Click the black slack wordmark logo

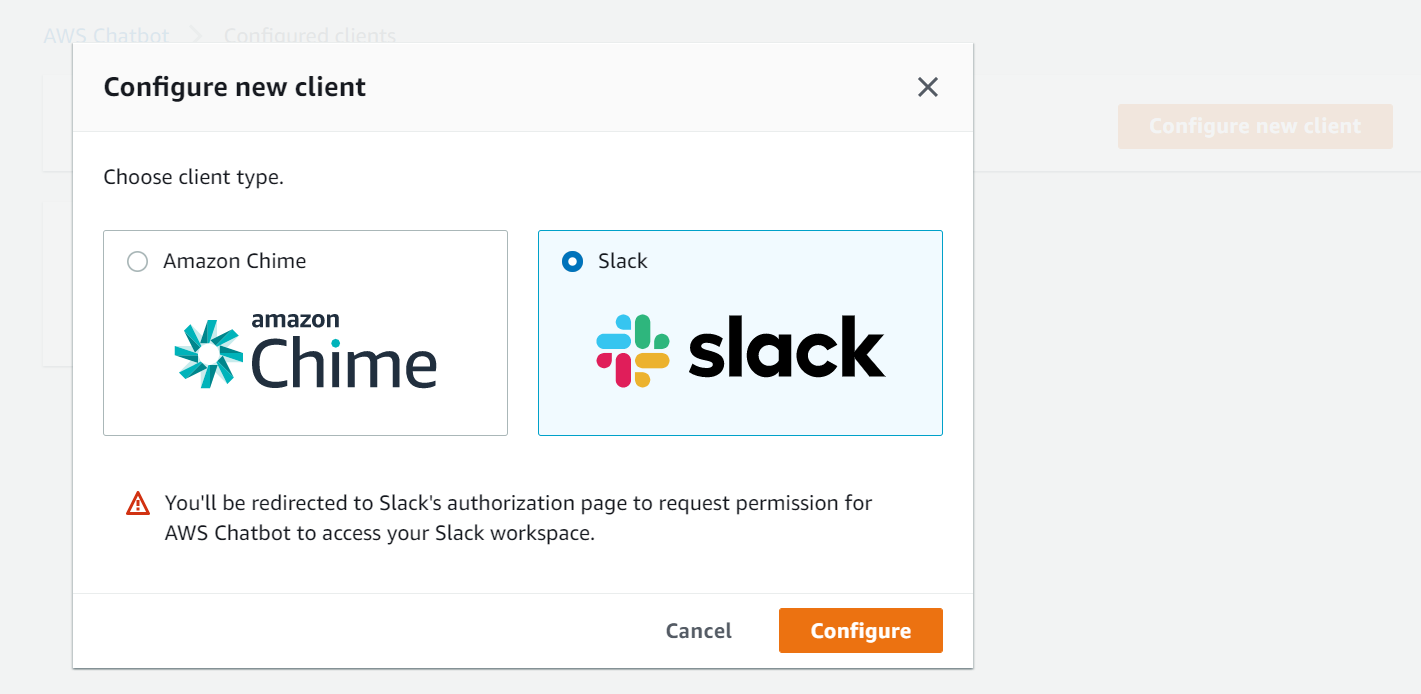click(786, 347)
